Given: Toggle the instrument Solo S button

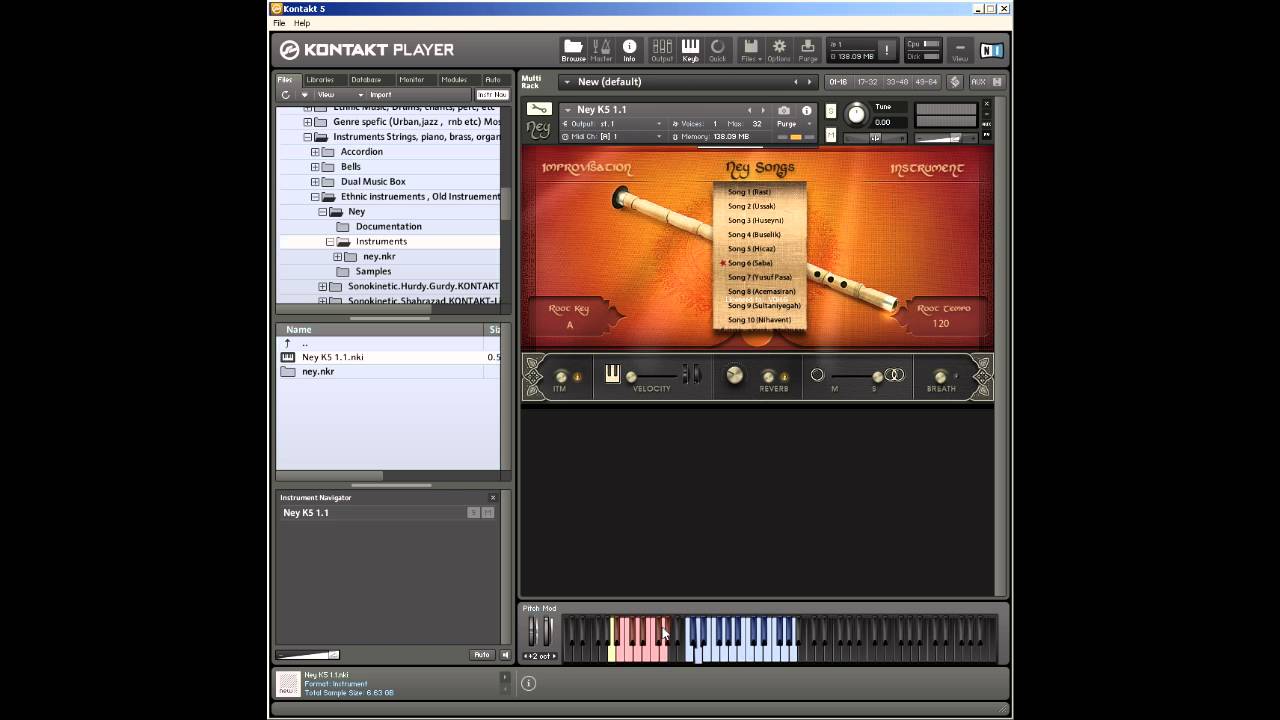Looking at the screenshot, I should coord(831,111).
